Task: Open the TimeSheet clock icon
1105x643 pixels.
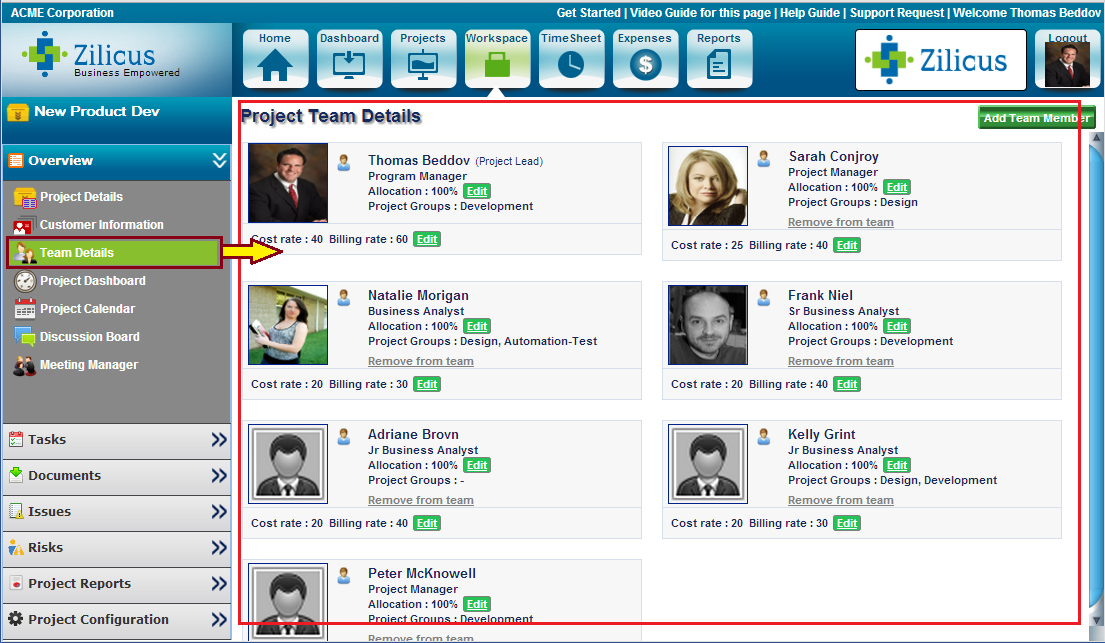Action: (571, 65)
